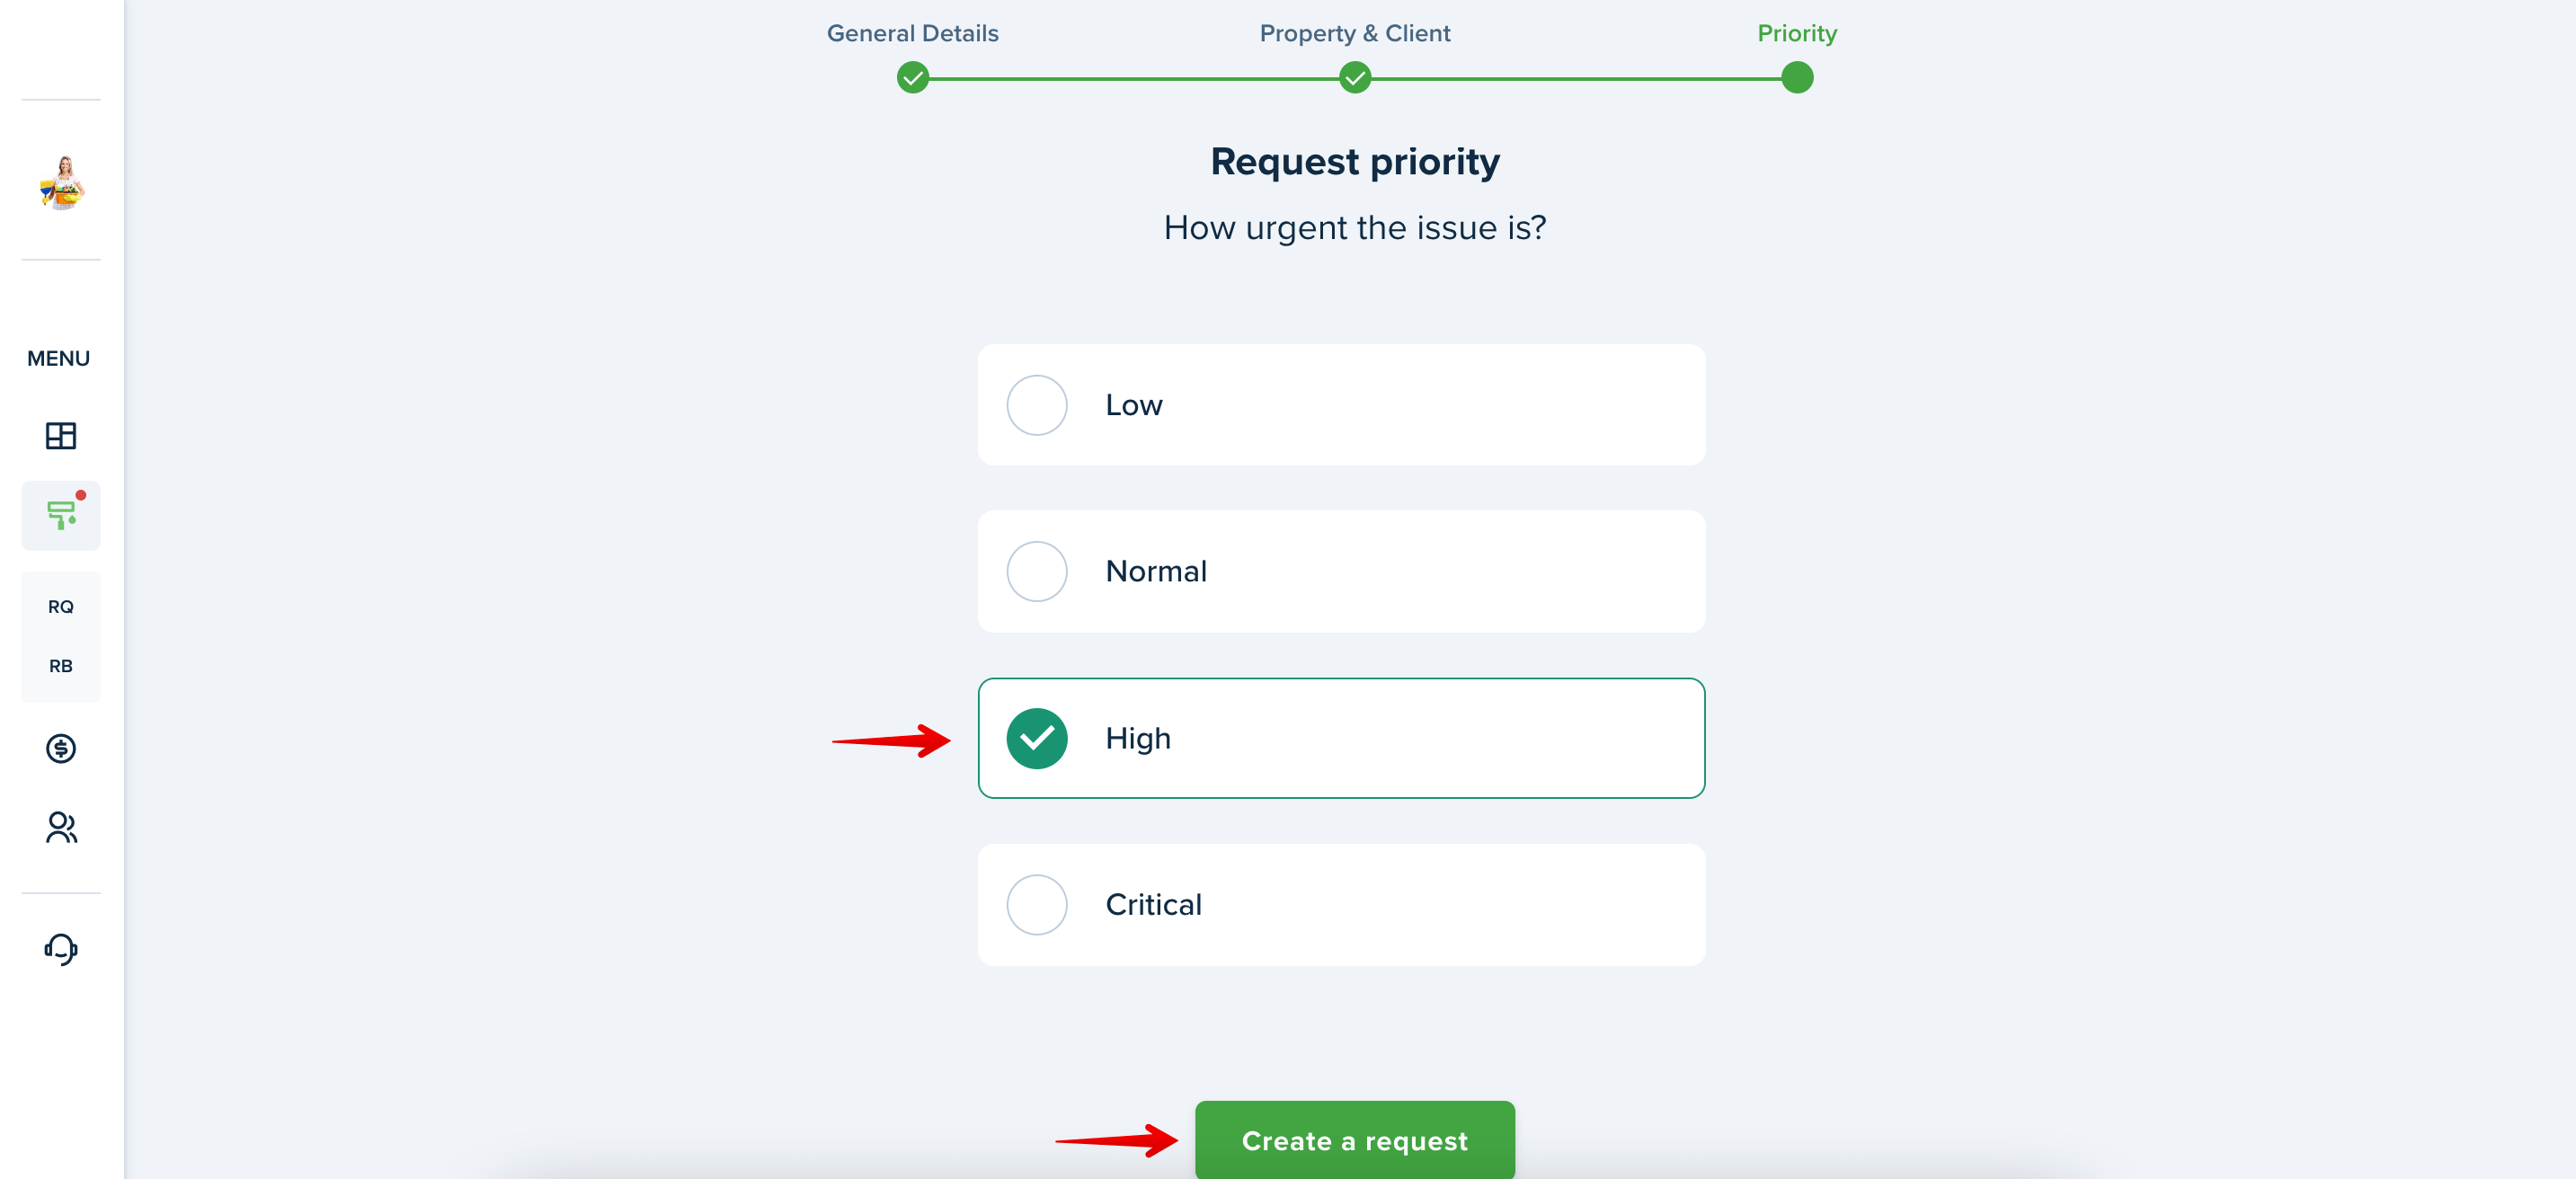2576x1179 pixels.
Task: Click the checked High priority circle
Action: coord(1037,738)
